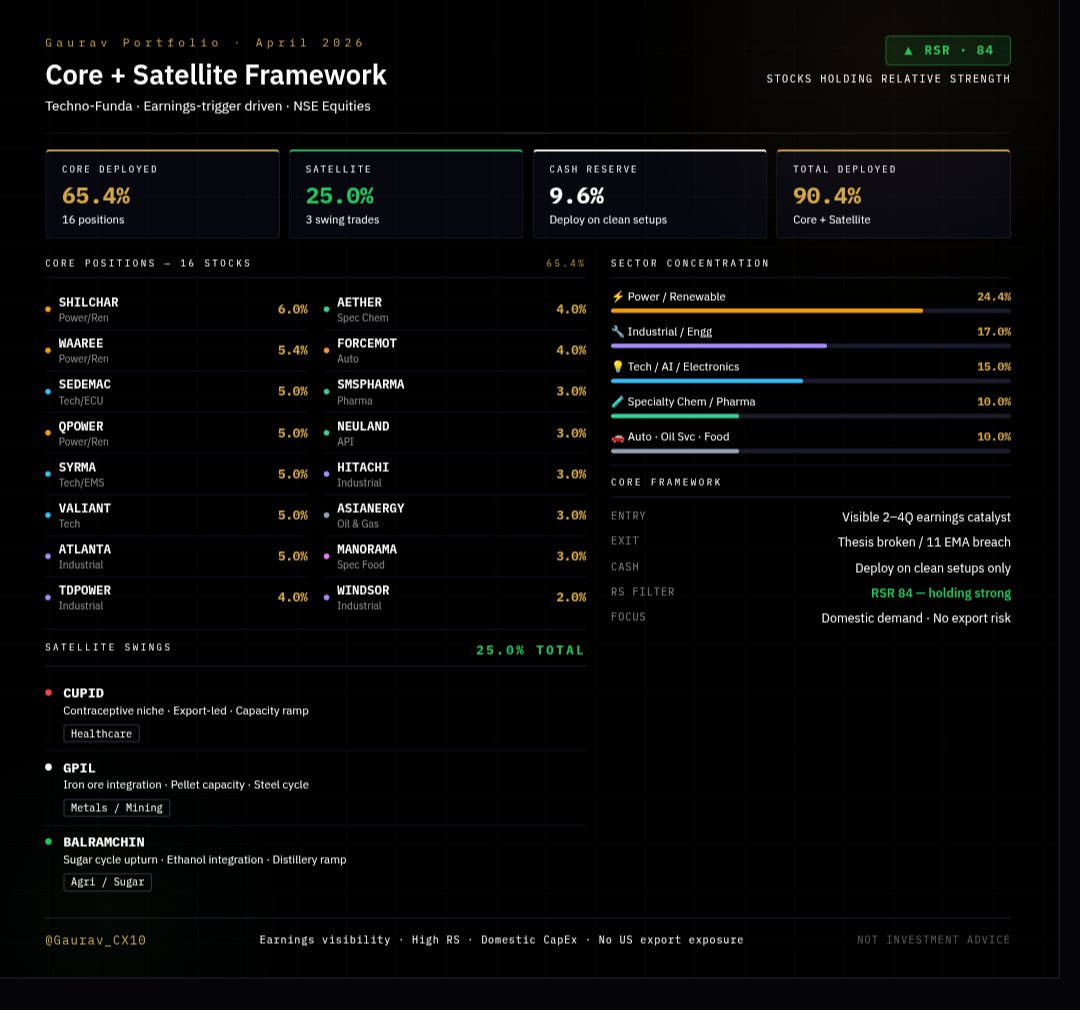Select the MANORAMA position row
Image resolution: width=1080 pixels, height=1010 pixels.
tap(455, 557)
